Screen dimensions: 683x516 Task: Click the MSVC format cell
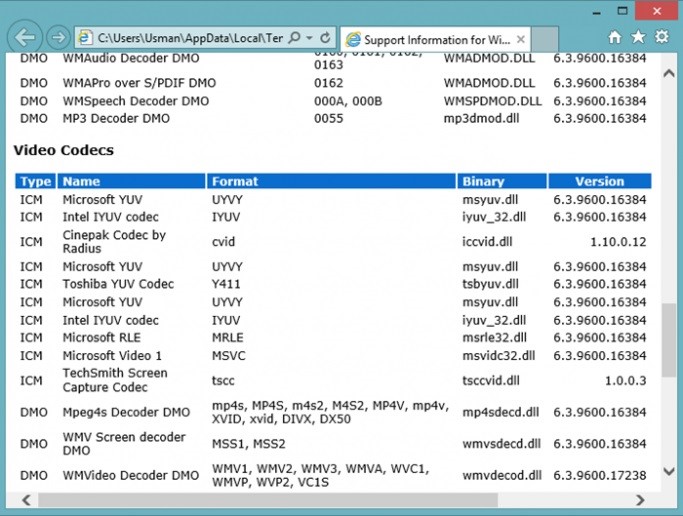coord(229,356)
